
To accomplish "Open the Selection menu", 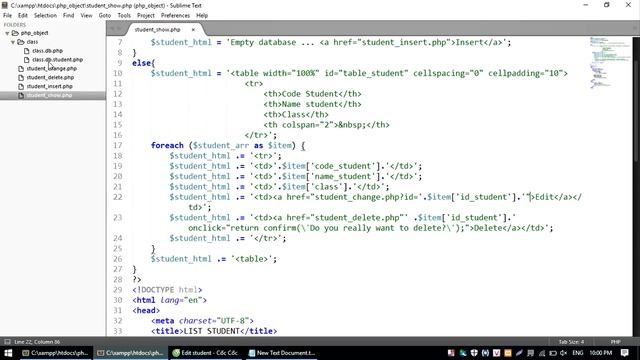I will 45,16.
